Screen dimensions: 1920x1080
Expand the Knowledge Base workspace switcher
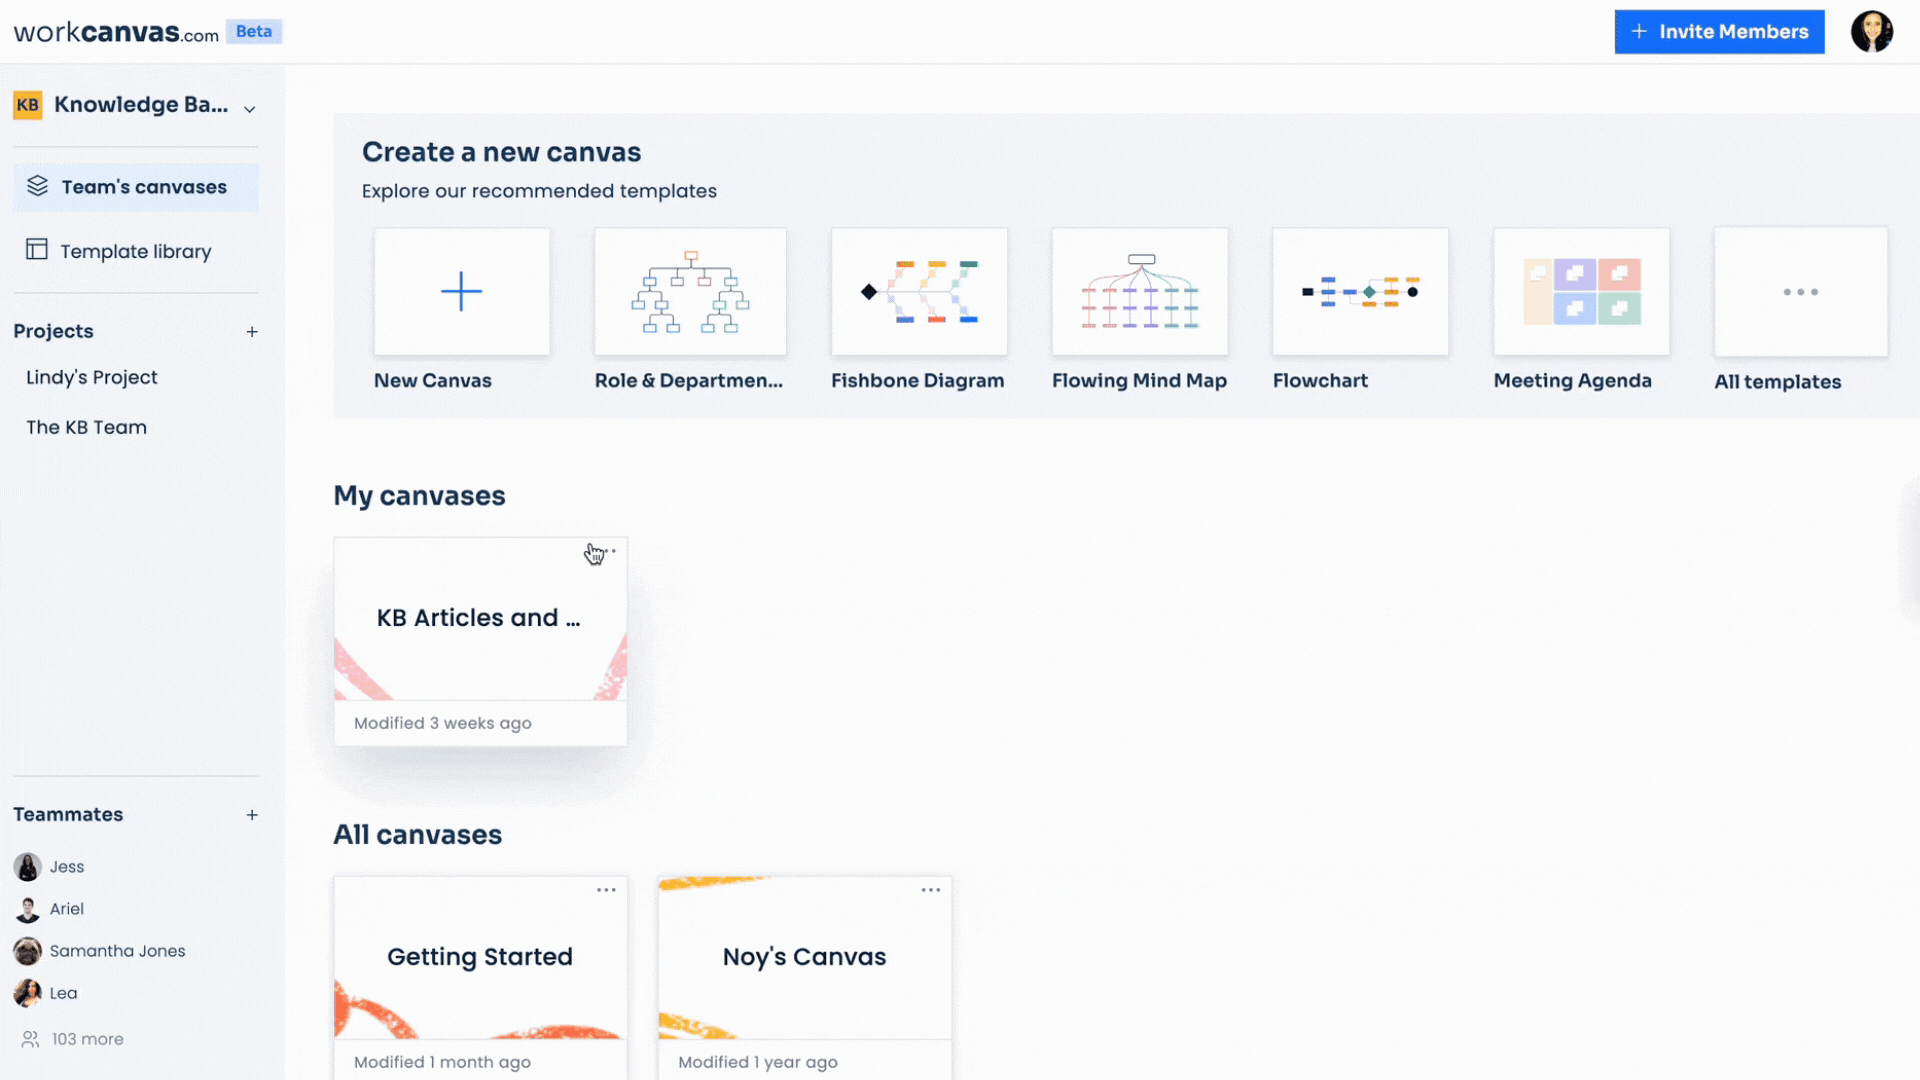pos(249,107)
